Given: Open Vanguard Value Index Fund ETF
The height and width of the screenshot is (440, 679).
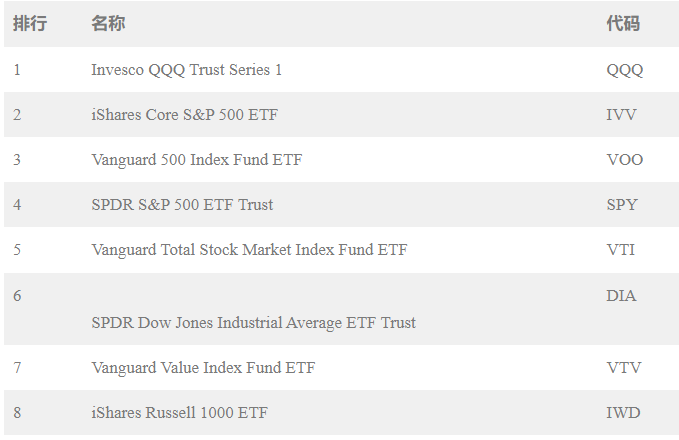Looking at the screenshot, I should [x=203, y=368].
